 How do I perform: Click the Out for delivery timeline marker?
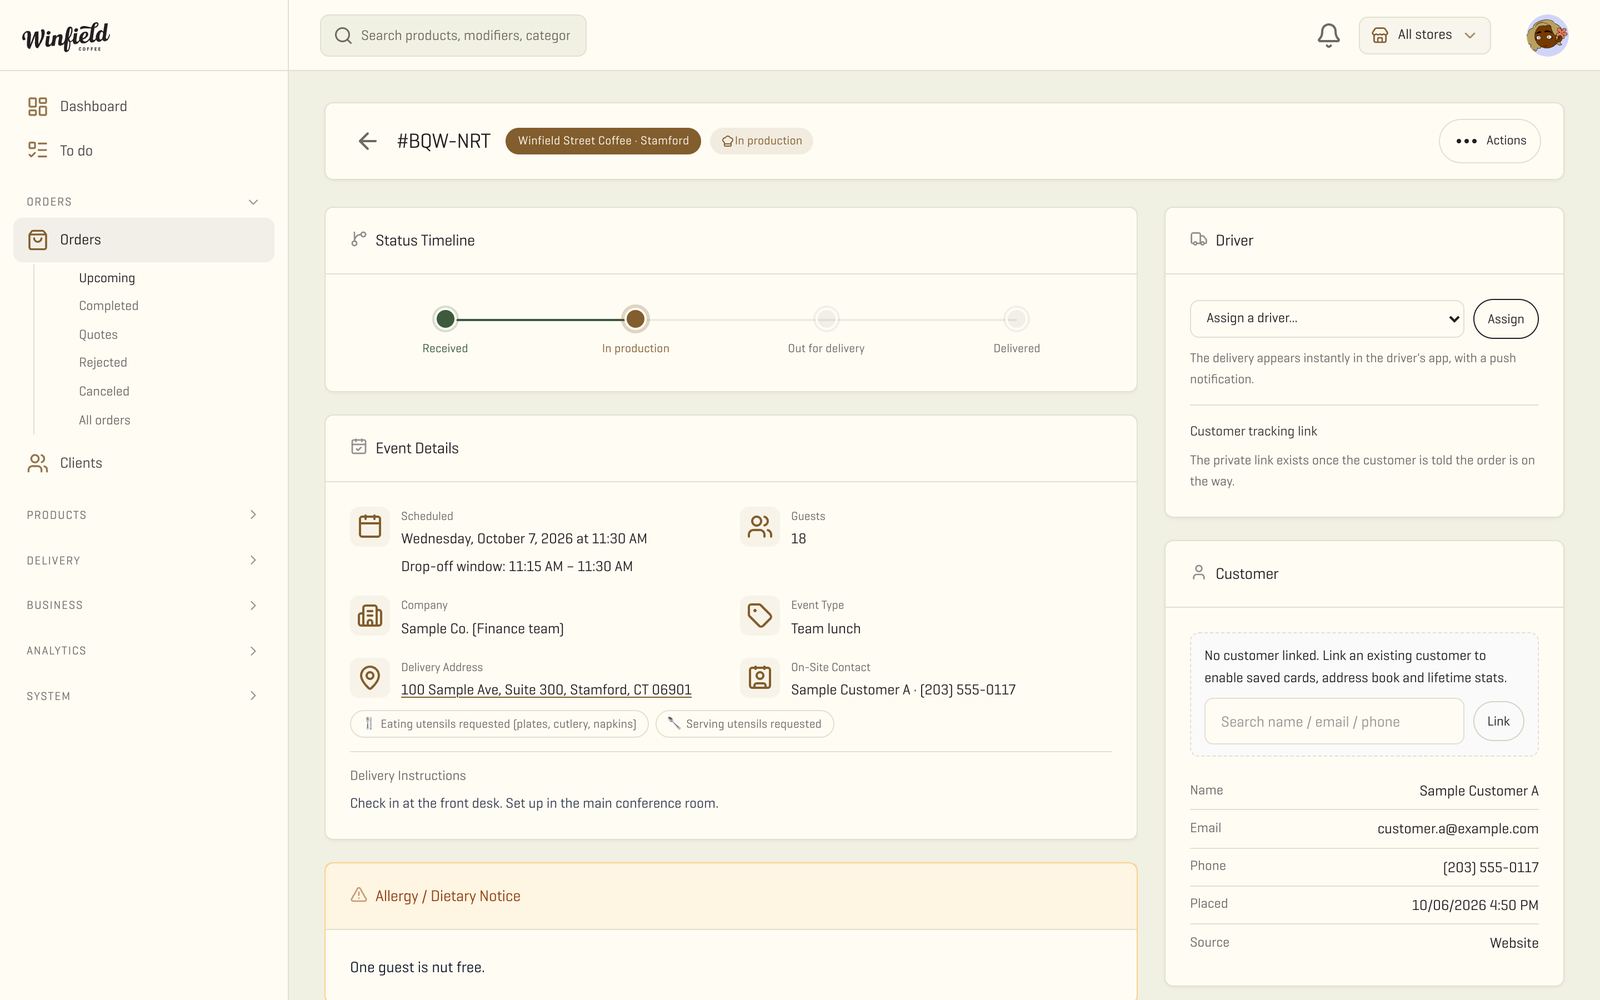coord(826,319)
